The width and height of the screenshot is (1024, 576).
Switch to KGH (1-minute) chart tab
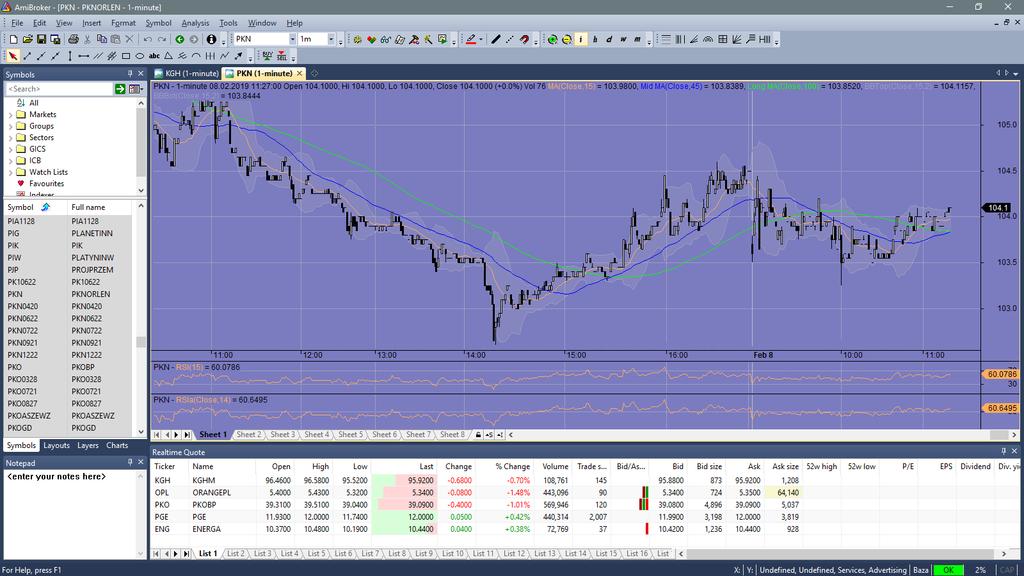(186, 73)
